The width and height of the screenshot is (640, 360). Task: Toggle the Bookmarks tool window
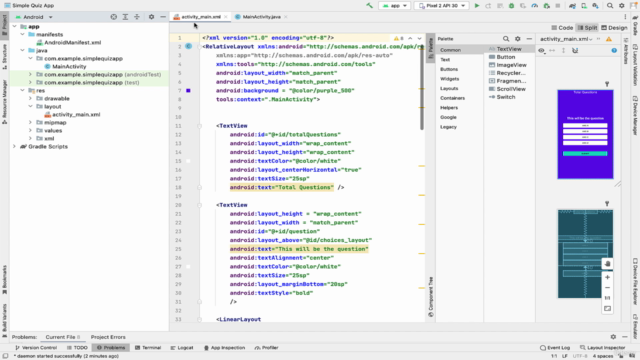point(4,280)
